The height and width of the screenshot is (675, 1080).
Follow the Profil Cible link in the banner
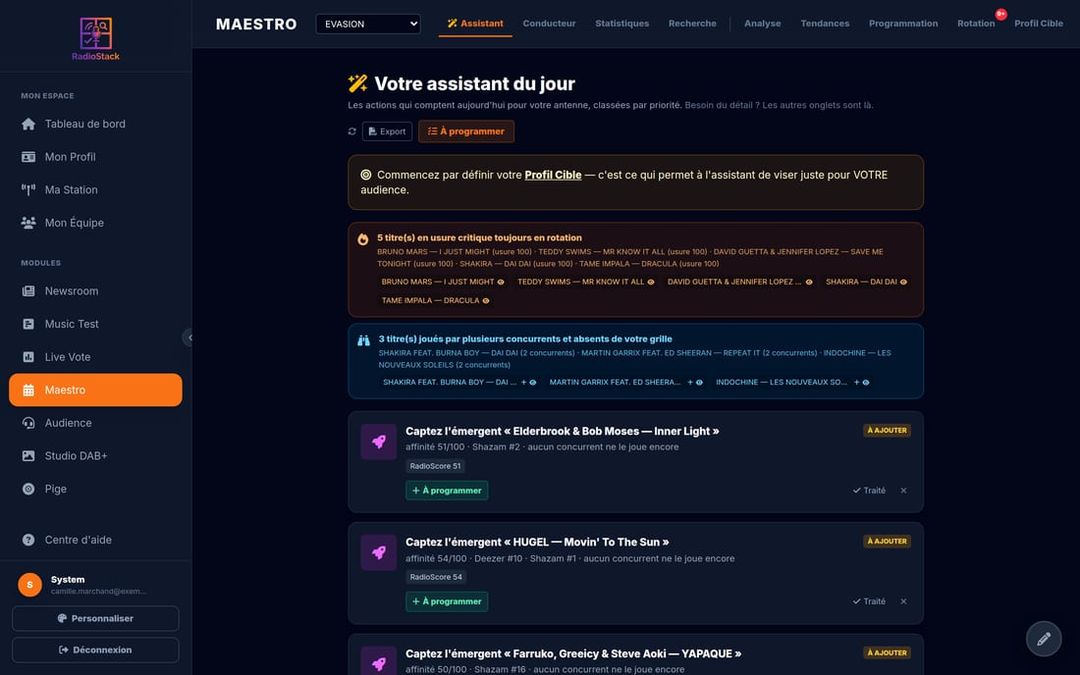point(553,175)
